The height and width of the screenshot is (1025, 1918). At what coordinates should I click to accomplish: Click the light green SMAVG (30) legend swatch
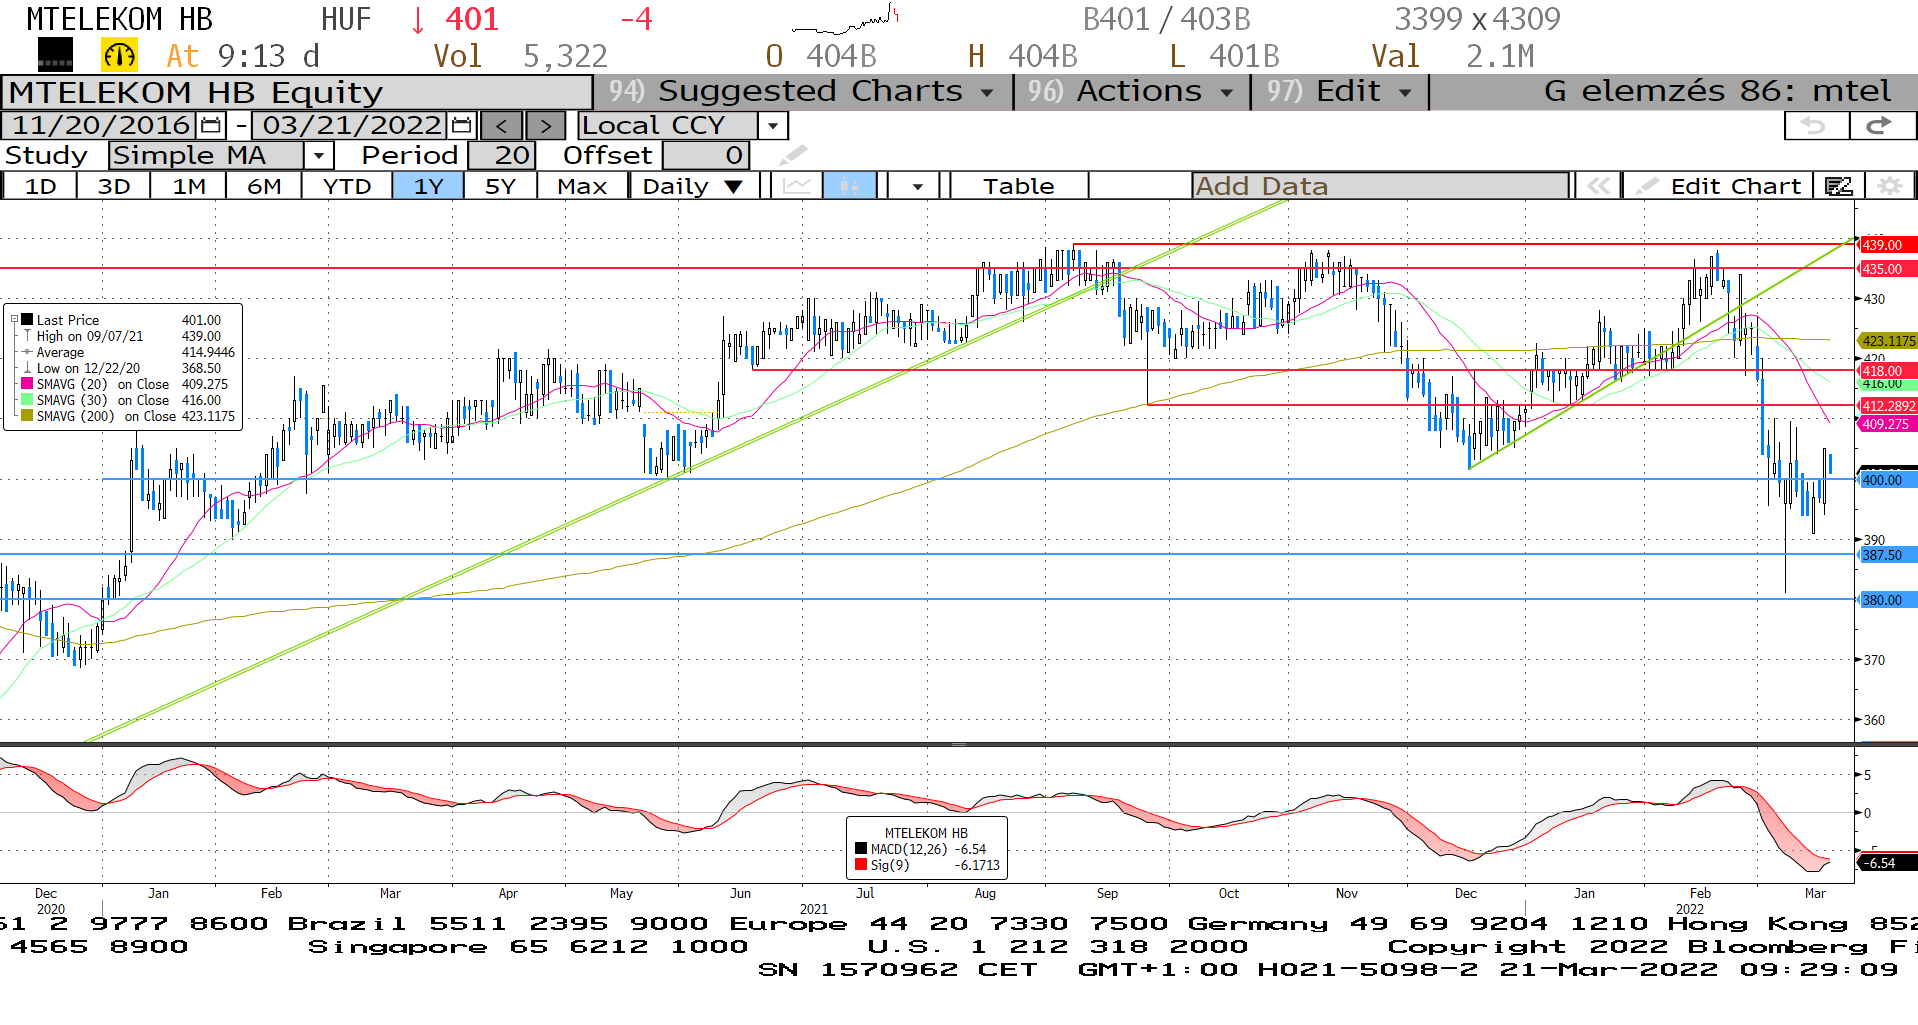pyautogui.click(x=27, y=400)
